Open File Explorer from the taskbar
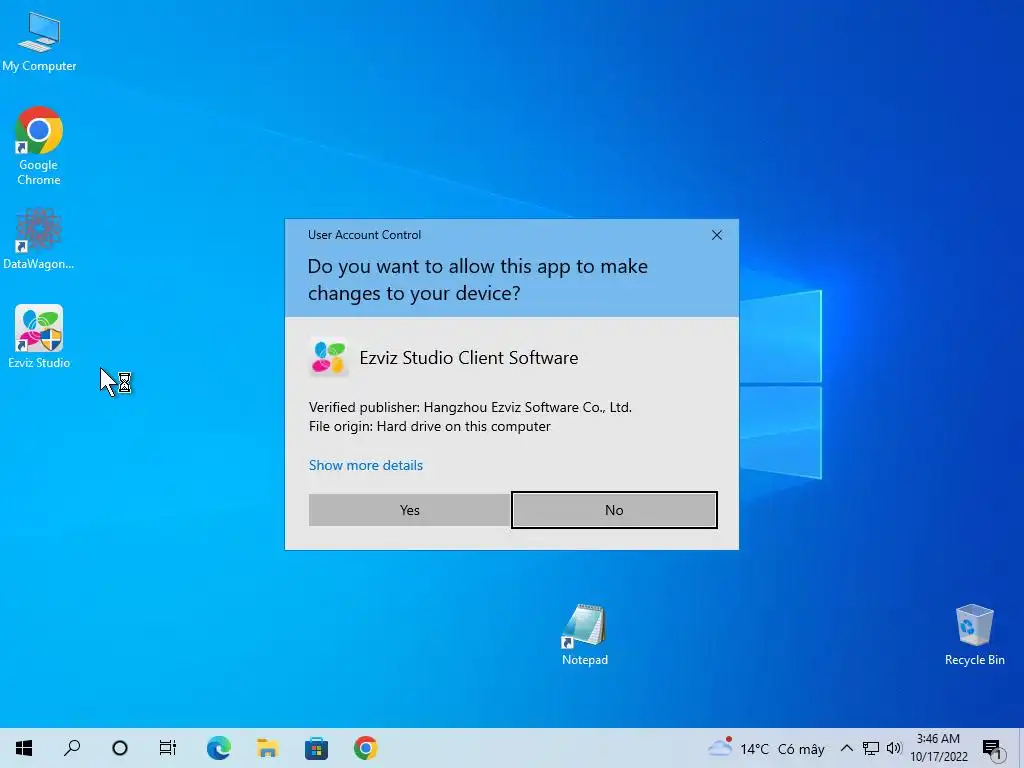 (x=267, y=748)
